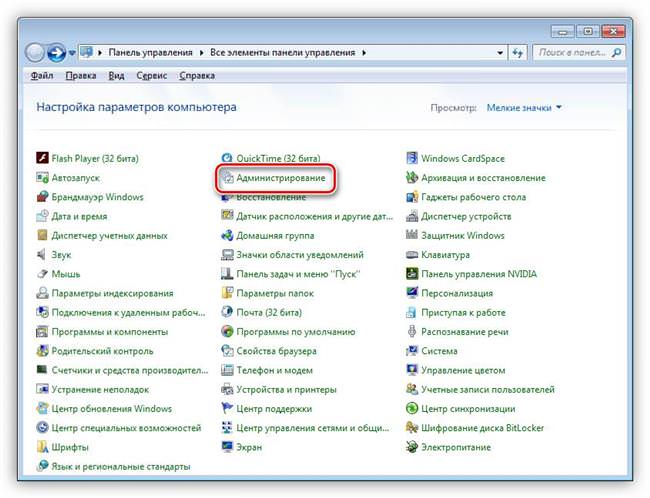This screenshot has height=498, width=650.
Task: Open the QuickTime icon
Action: coord(227,158)
